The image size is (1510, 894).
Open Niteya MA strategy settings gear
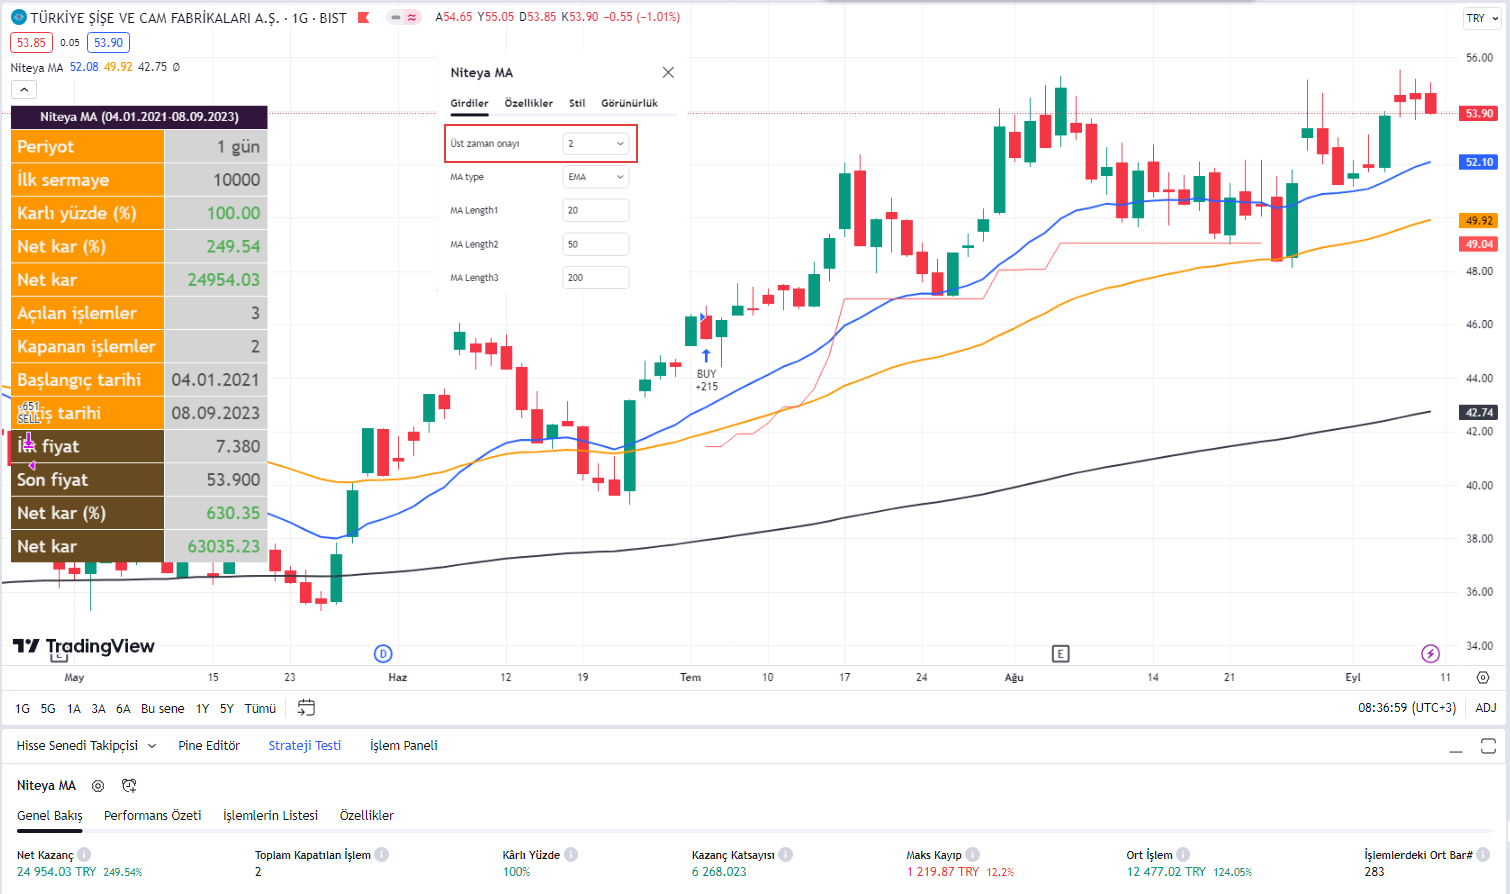click(x=98, y=786)
